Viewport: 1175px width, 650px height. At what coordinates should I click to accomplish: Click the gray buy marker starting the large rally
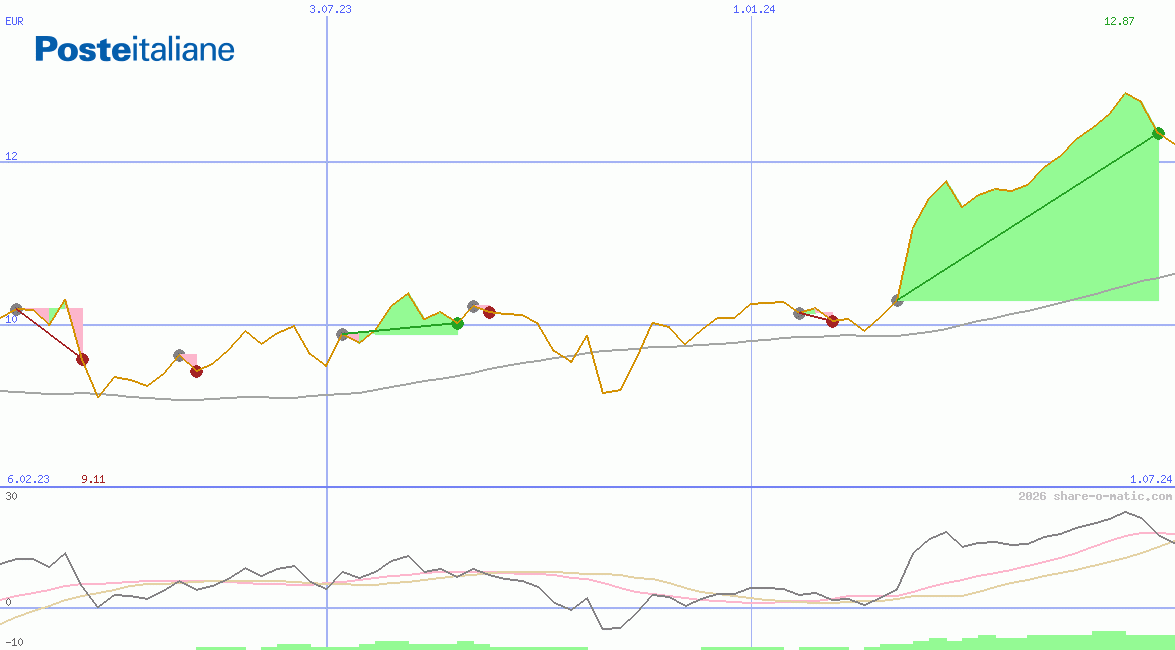point(897,300)
